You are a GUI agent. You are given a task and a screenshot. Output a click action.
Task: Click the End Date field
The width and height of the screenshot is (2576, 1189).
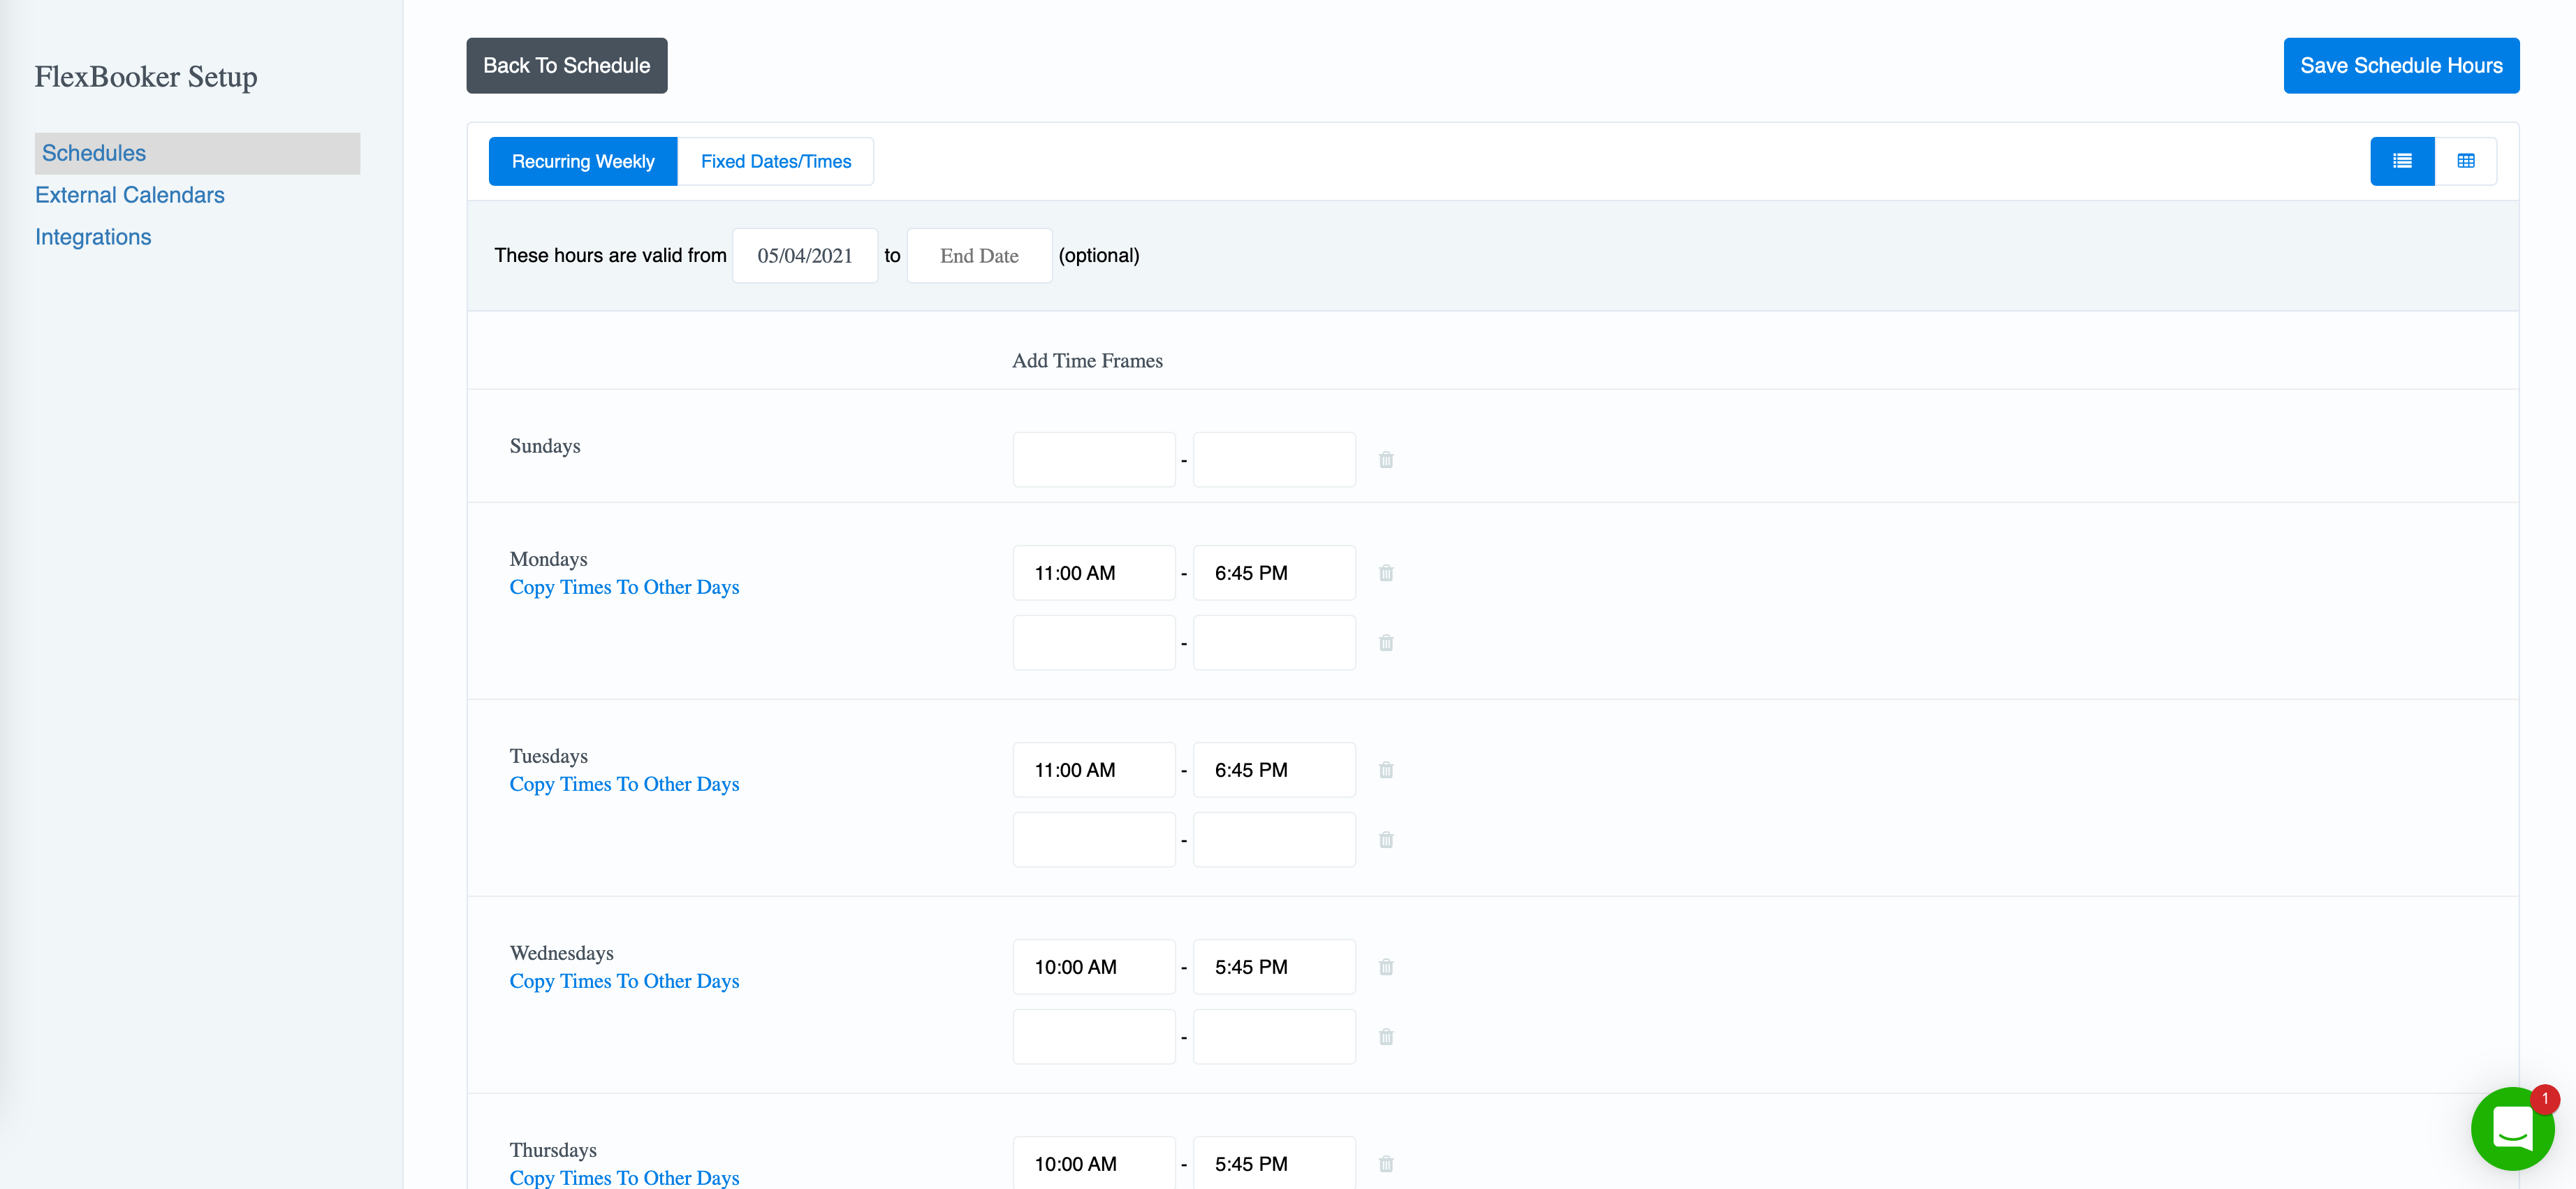pos(979,256)
